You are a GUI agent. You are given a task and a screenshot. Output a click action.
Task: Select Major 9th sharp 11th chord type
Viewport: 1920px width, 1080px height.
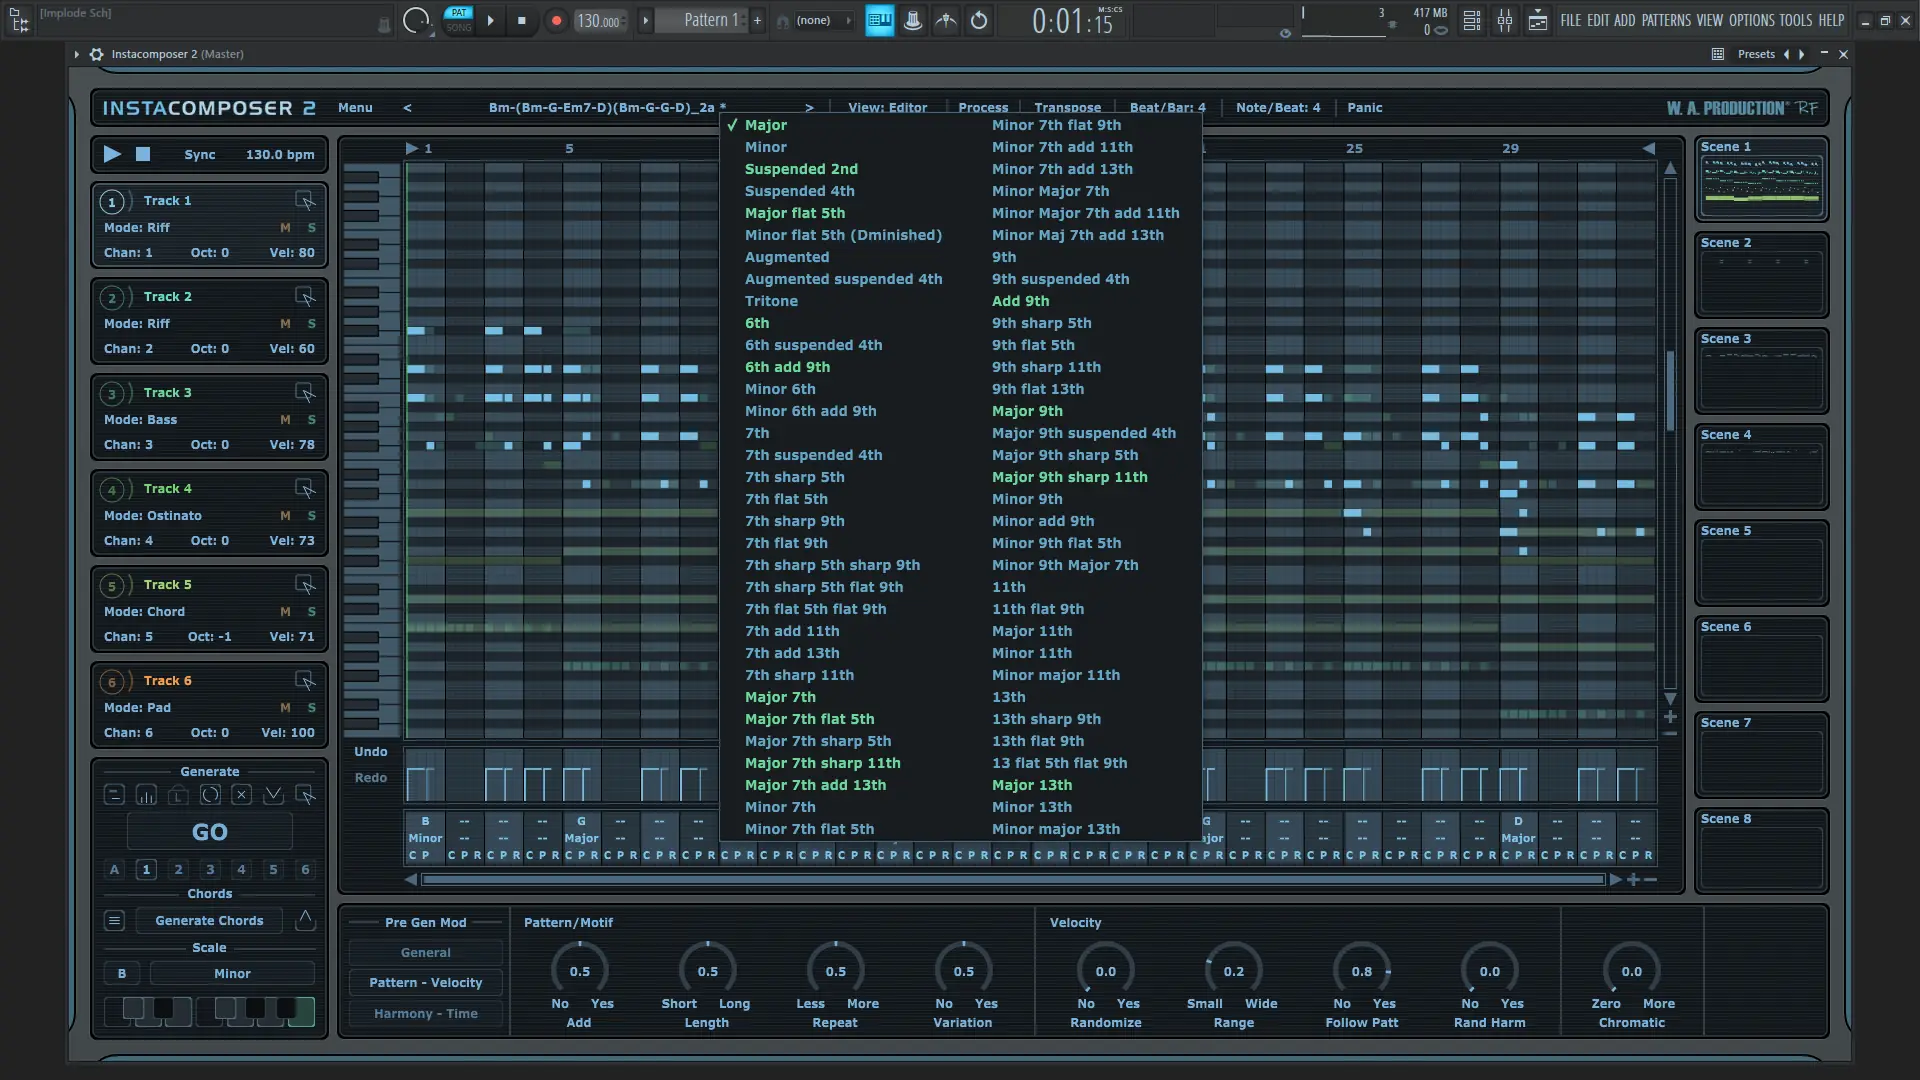pyautogui.click(x=1069, y=477)
